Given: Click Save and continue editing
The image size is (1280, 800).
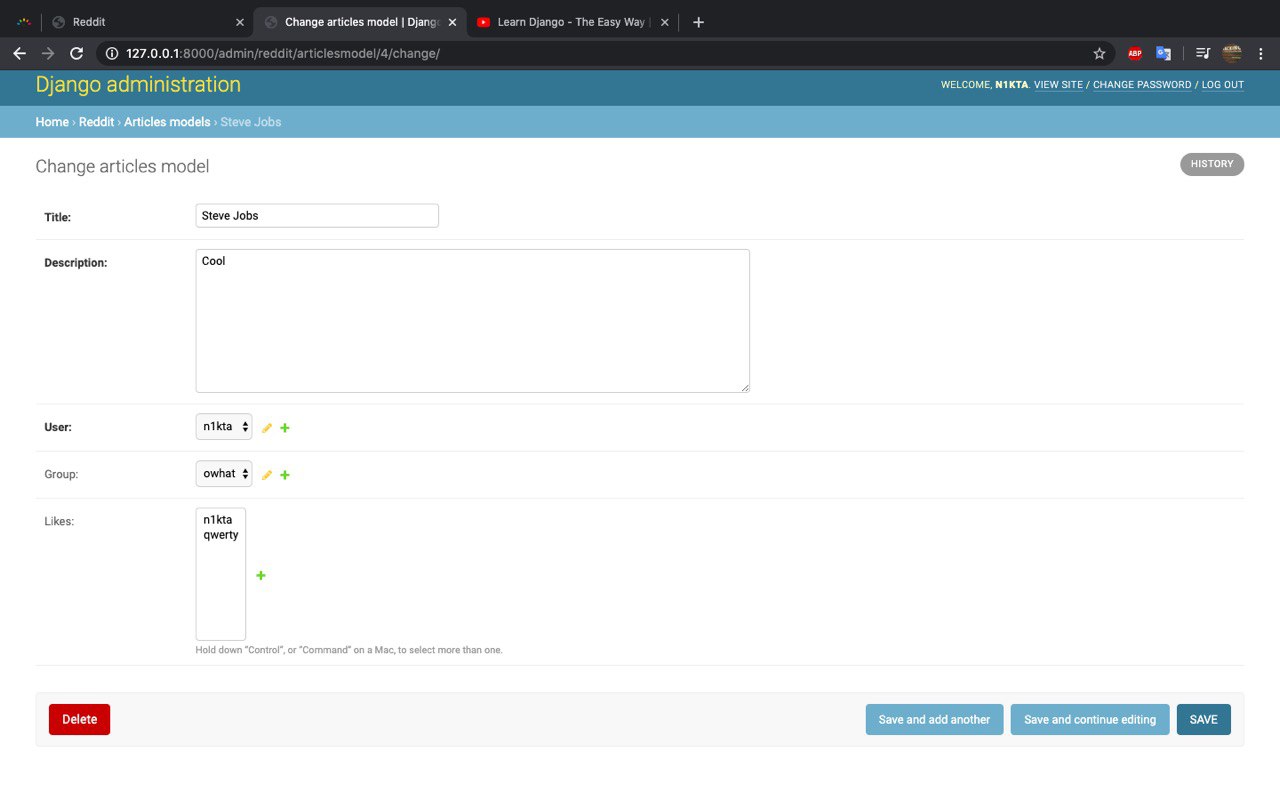Looking at the screenshot, I should pos(1090,720).
